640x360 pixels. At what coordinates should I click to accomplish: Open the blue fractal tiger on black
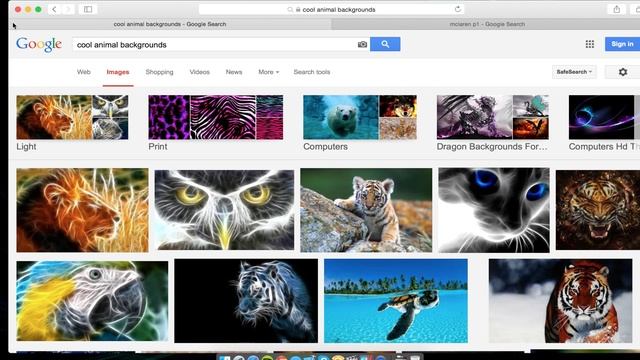point(246,301)
